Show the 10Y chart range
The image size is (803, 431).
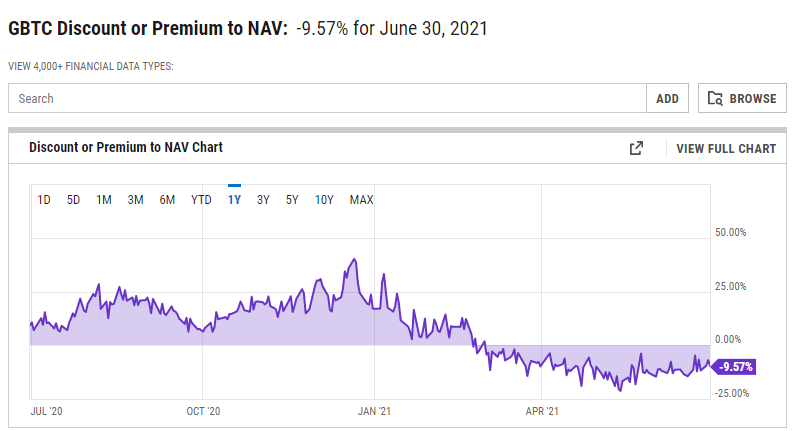[x=324, y=200]
